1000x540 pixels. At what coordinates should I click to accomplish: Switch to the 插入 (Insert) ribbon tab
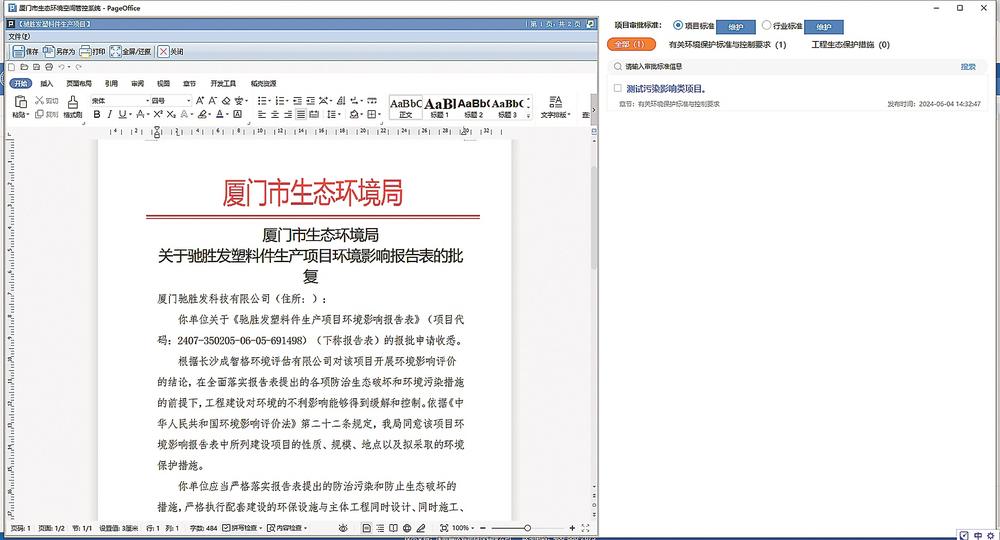click(x=47, y=84)
